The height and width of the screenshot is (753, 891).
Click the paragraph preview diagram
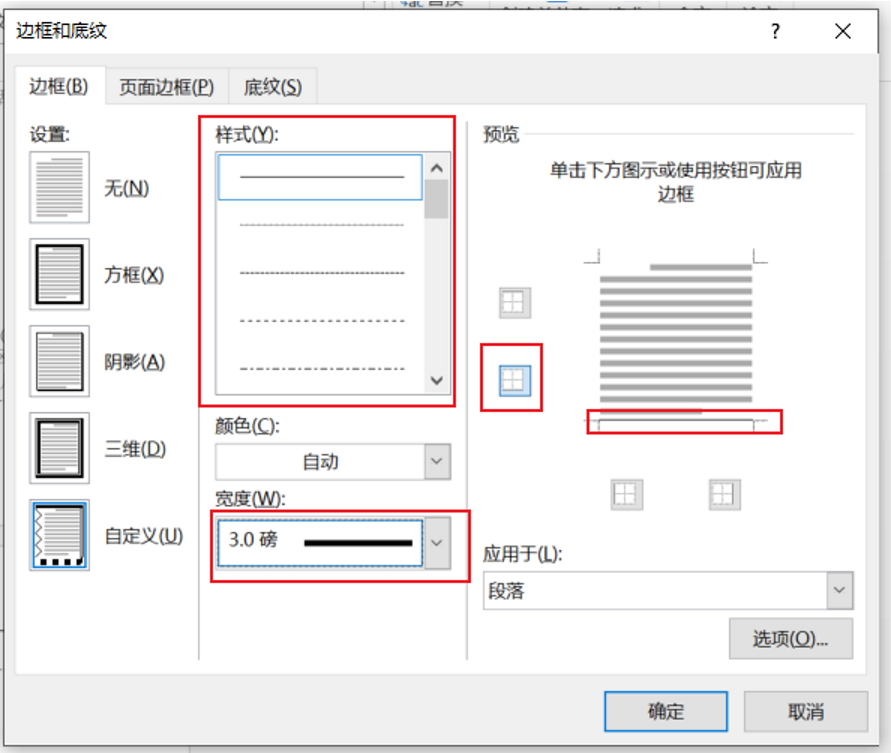pos(676,340)
